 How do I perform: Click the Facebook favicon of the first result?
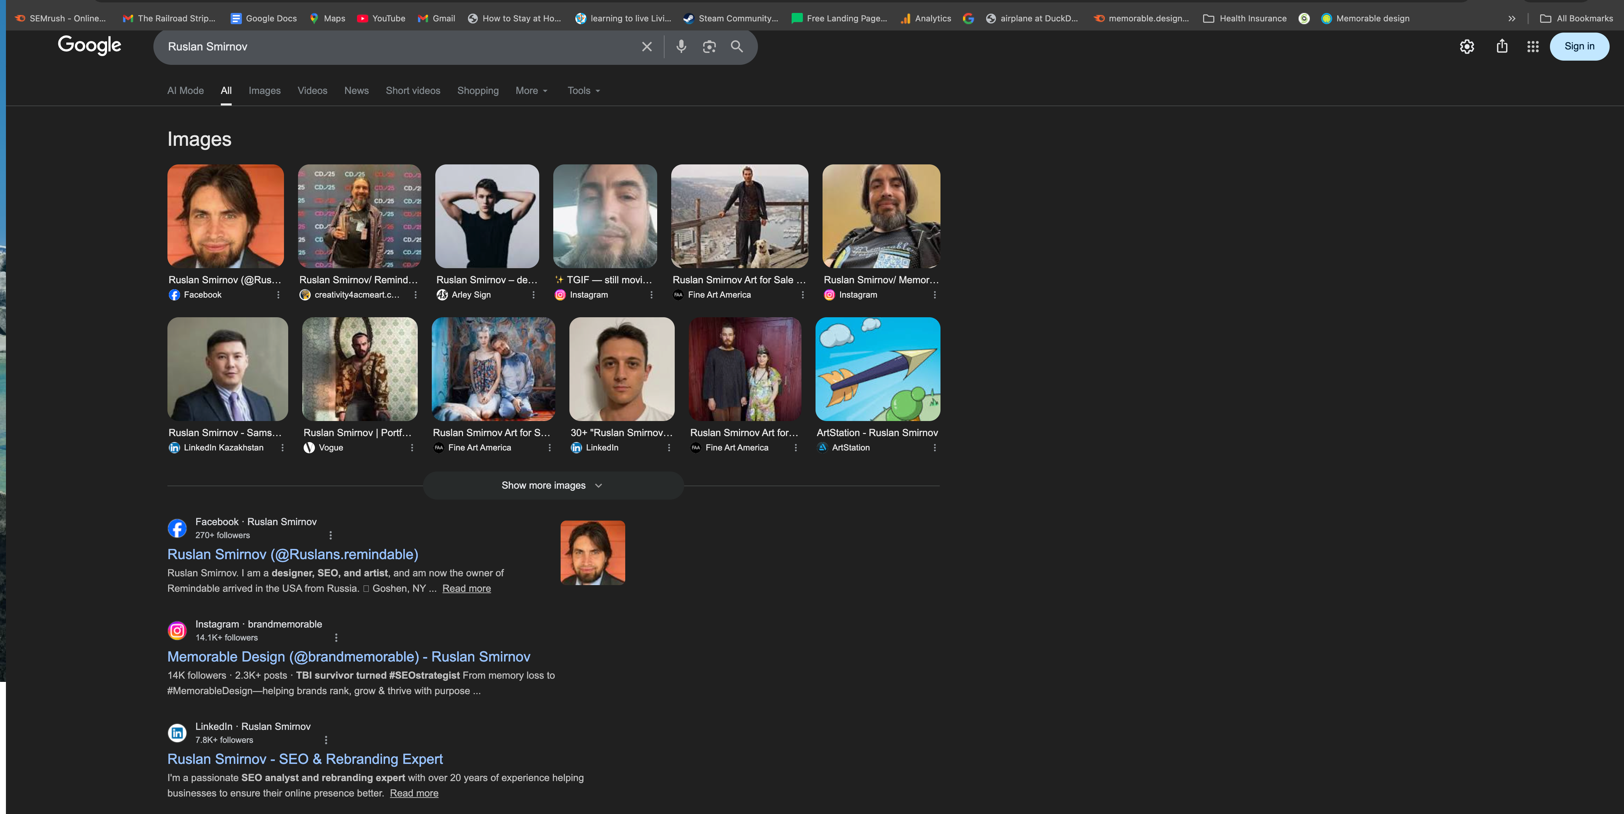[x=177, y=528]
